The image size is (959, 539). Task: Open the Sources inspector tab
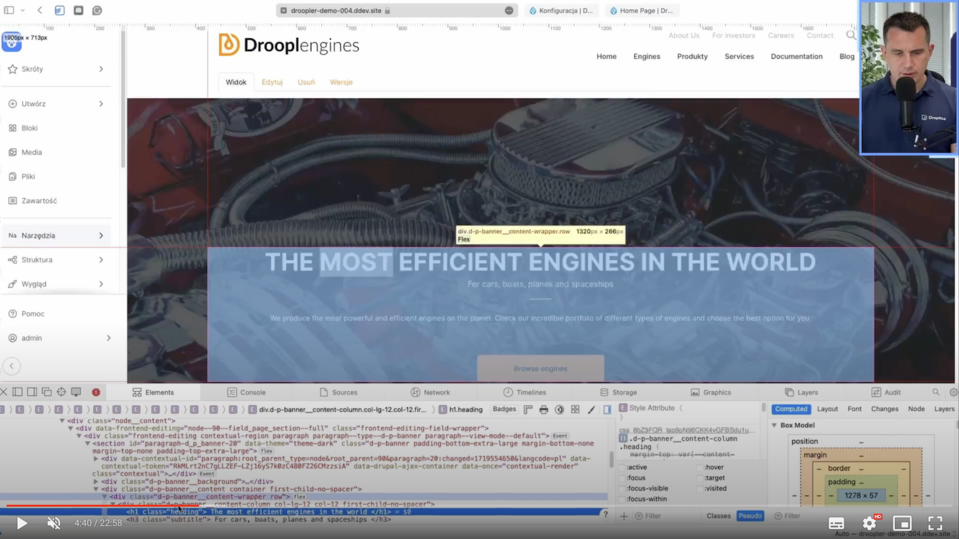coord(338,392)
